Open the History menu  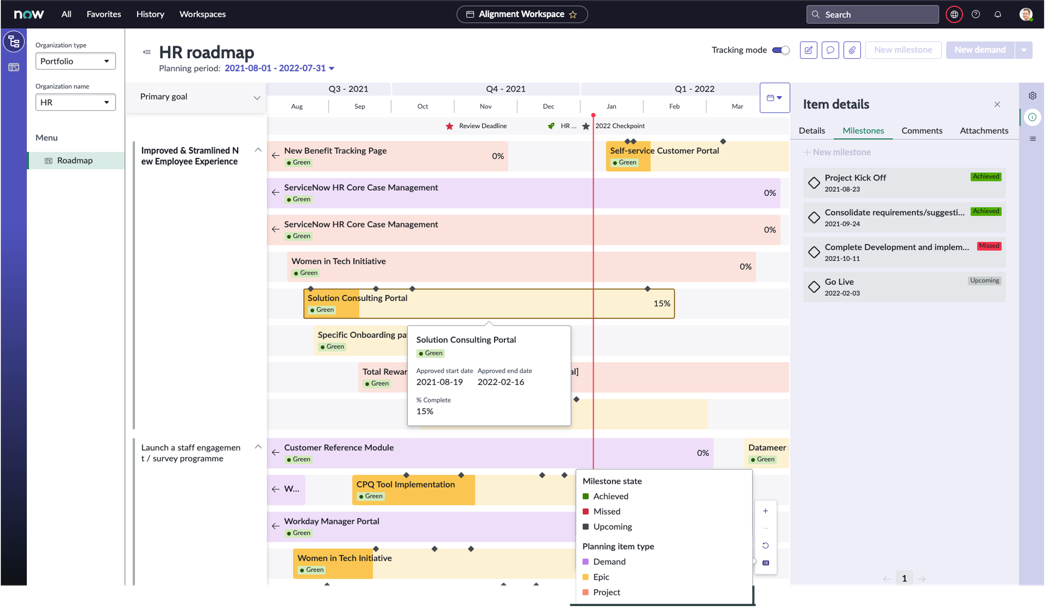[x=150, y=14]
